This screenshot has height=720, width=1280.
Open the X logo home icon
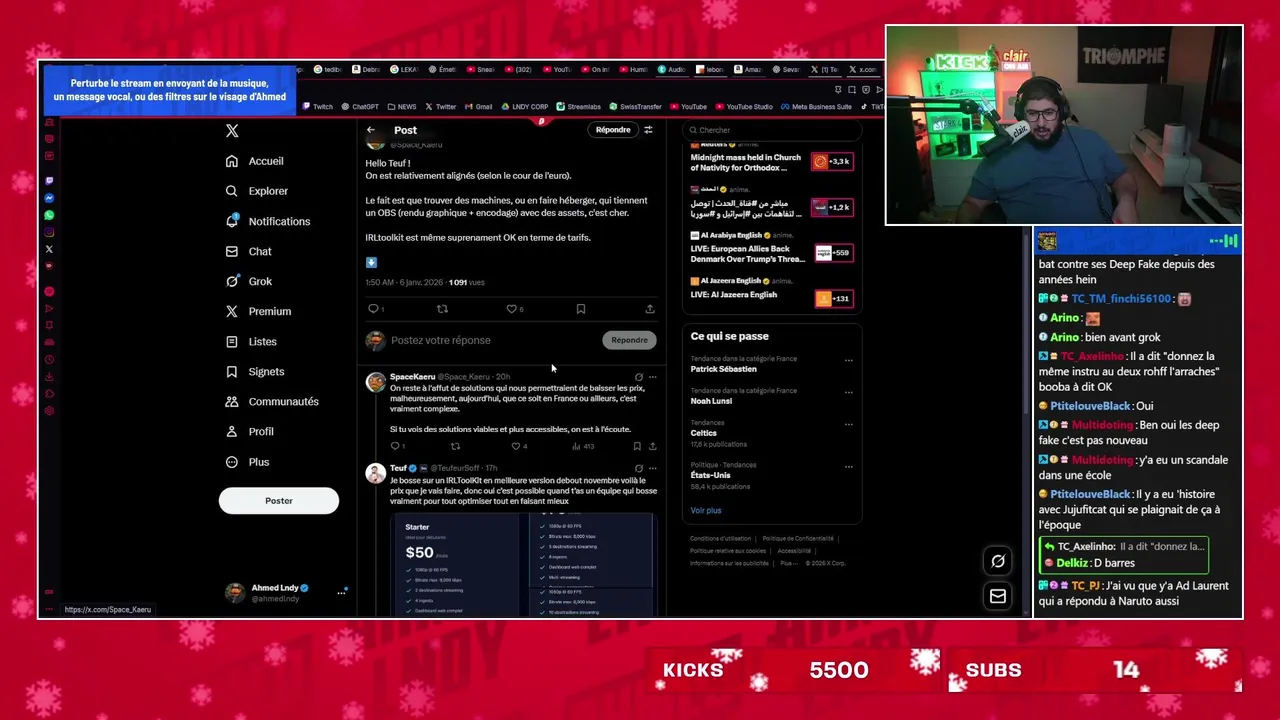pyautogui.click(x=232, y=131)
